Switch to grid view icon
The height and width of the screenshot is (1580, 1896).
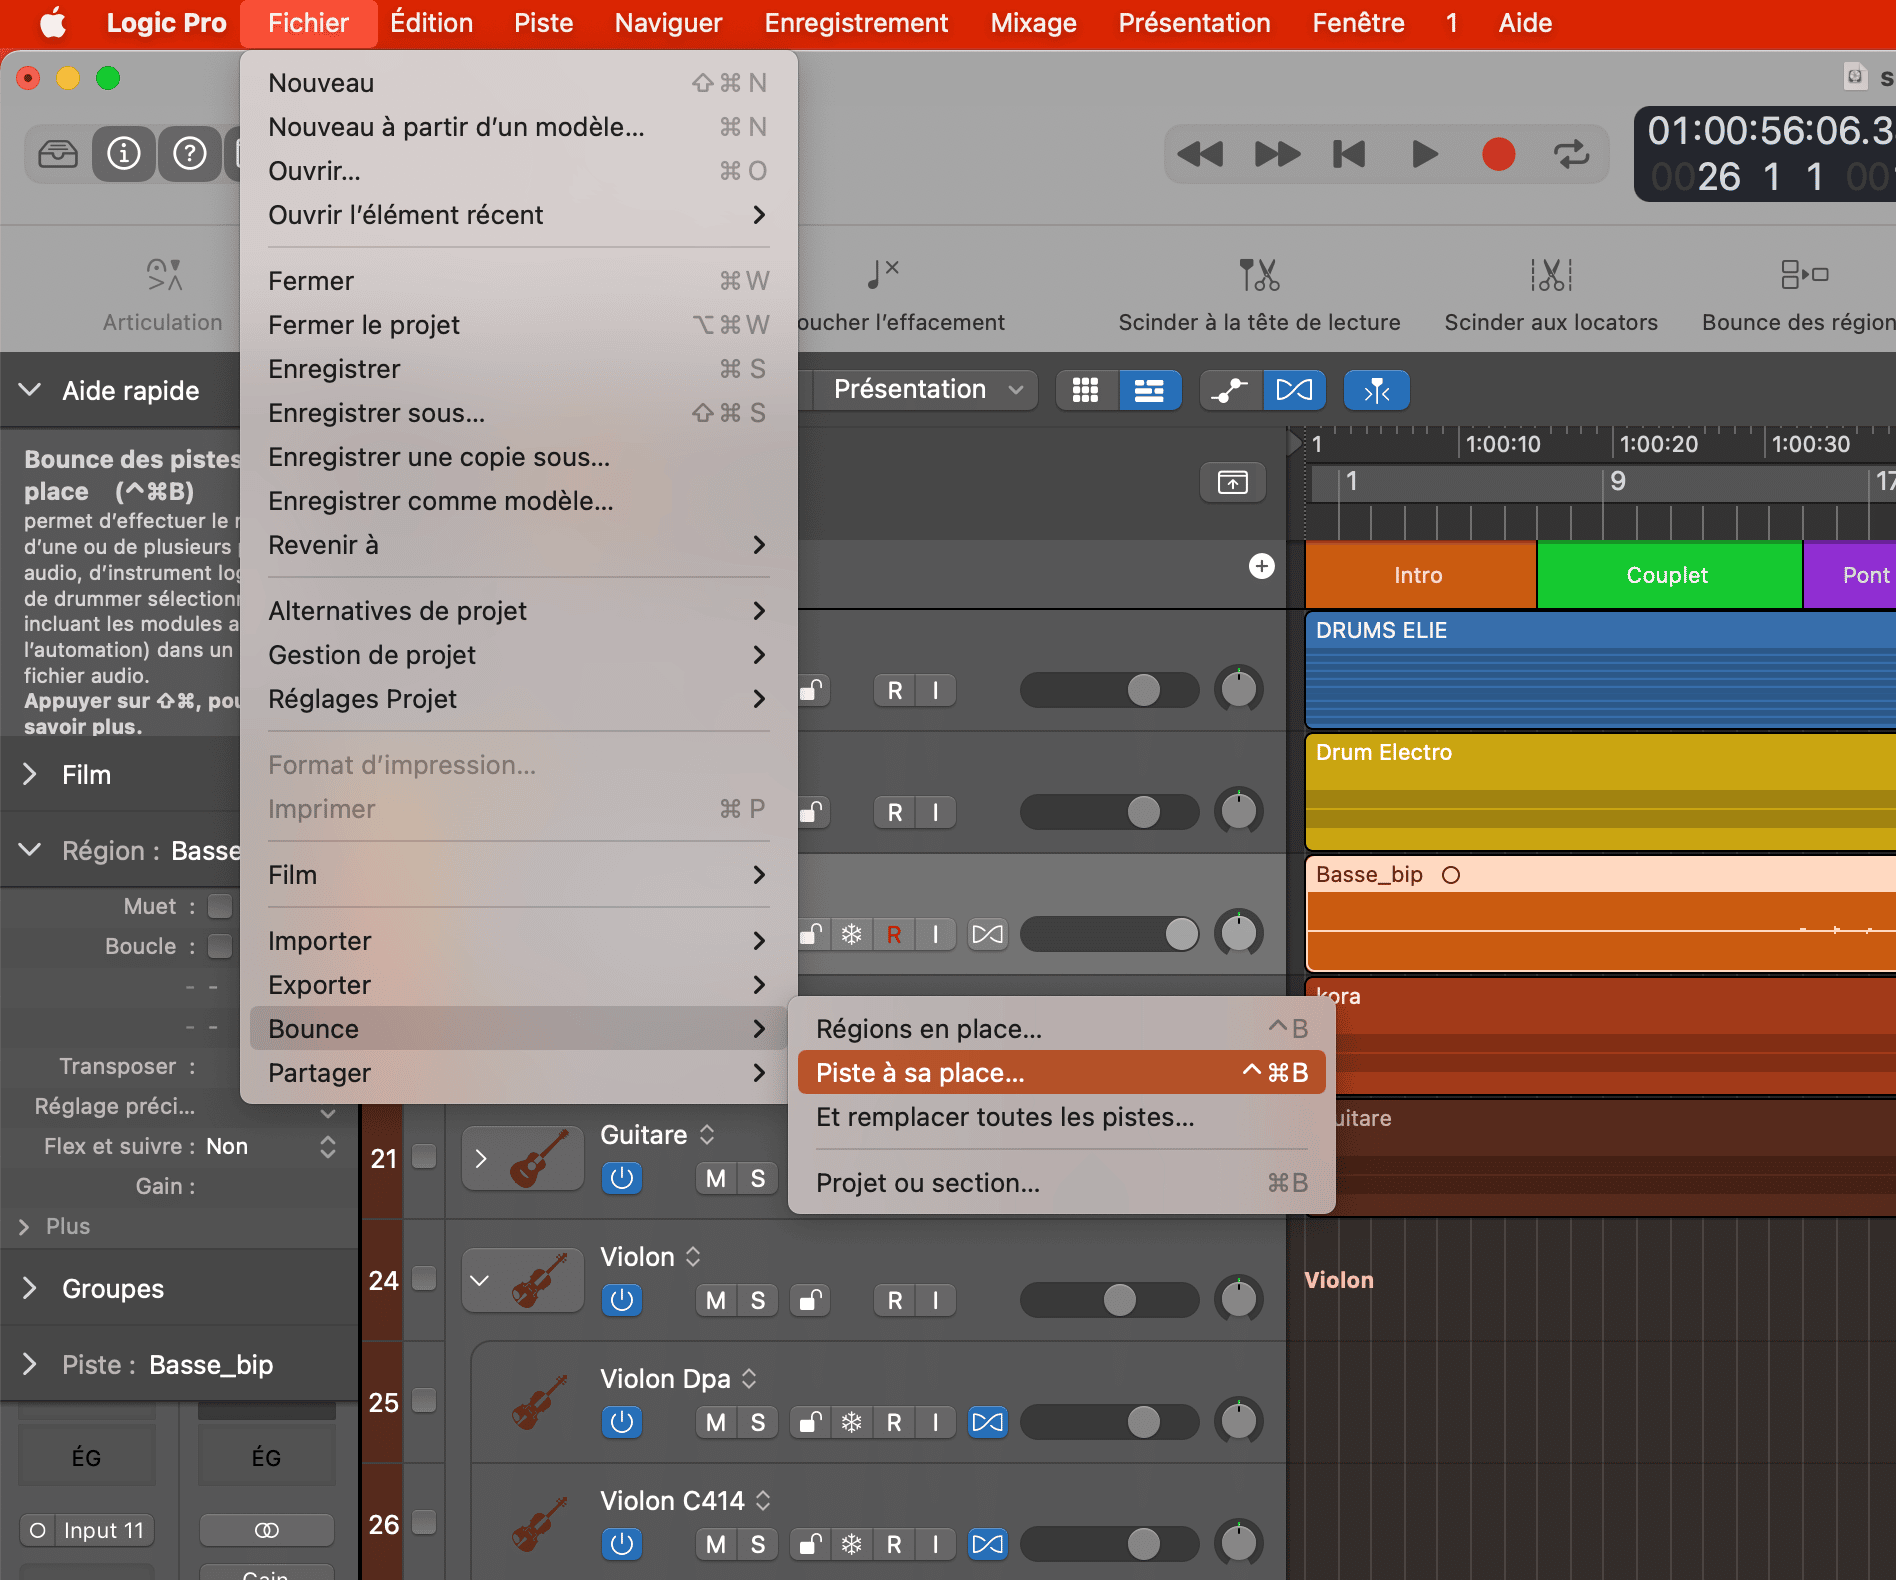[x=1086, y=390]
